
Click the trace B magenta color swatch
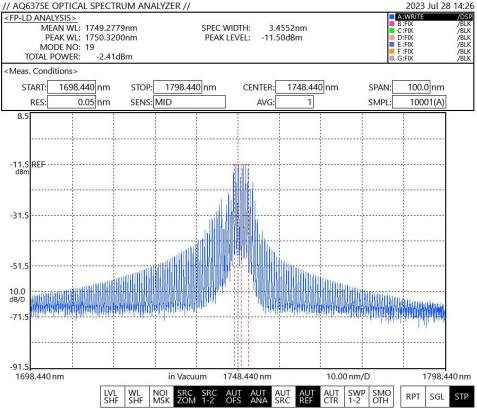coord(392,24)
